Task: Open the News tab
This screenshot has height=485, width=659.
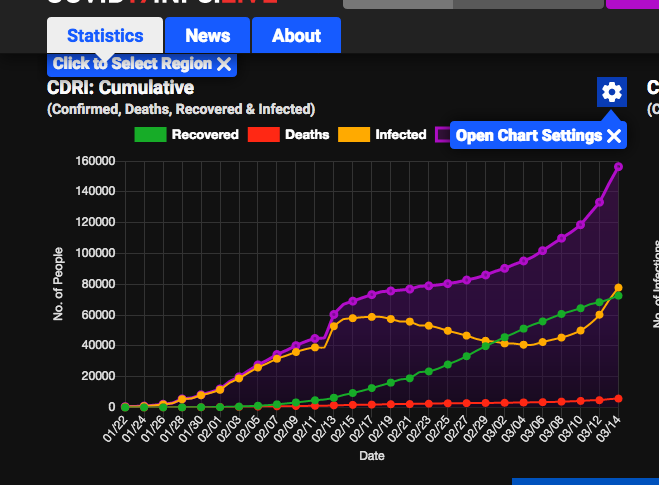Action: (x=207, y=36)
